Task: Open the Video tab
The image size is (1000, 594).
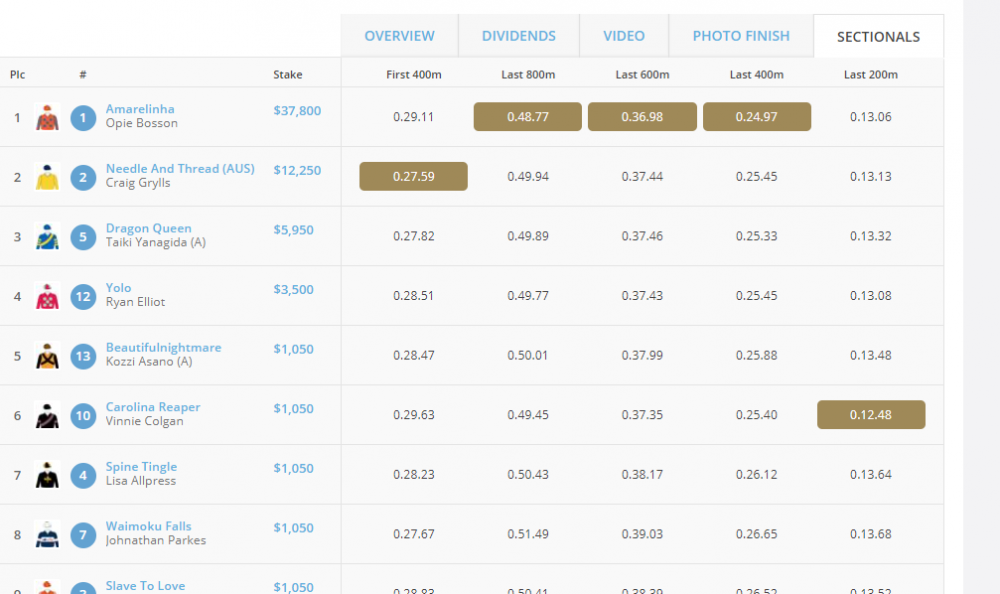Action: (x=624, y=36)
